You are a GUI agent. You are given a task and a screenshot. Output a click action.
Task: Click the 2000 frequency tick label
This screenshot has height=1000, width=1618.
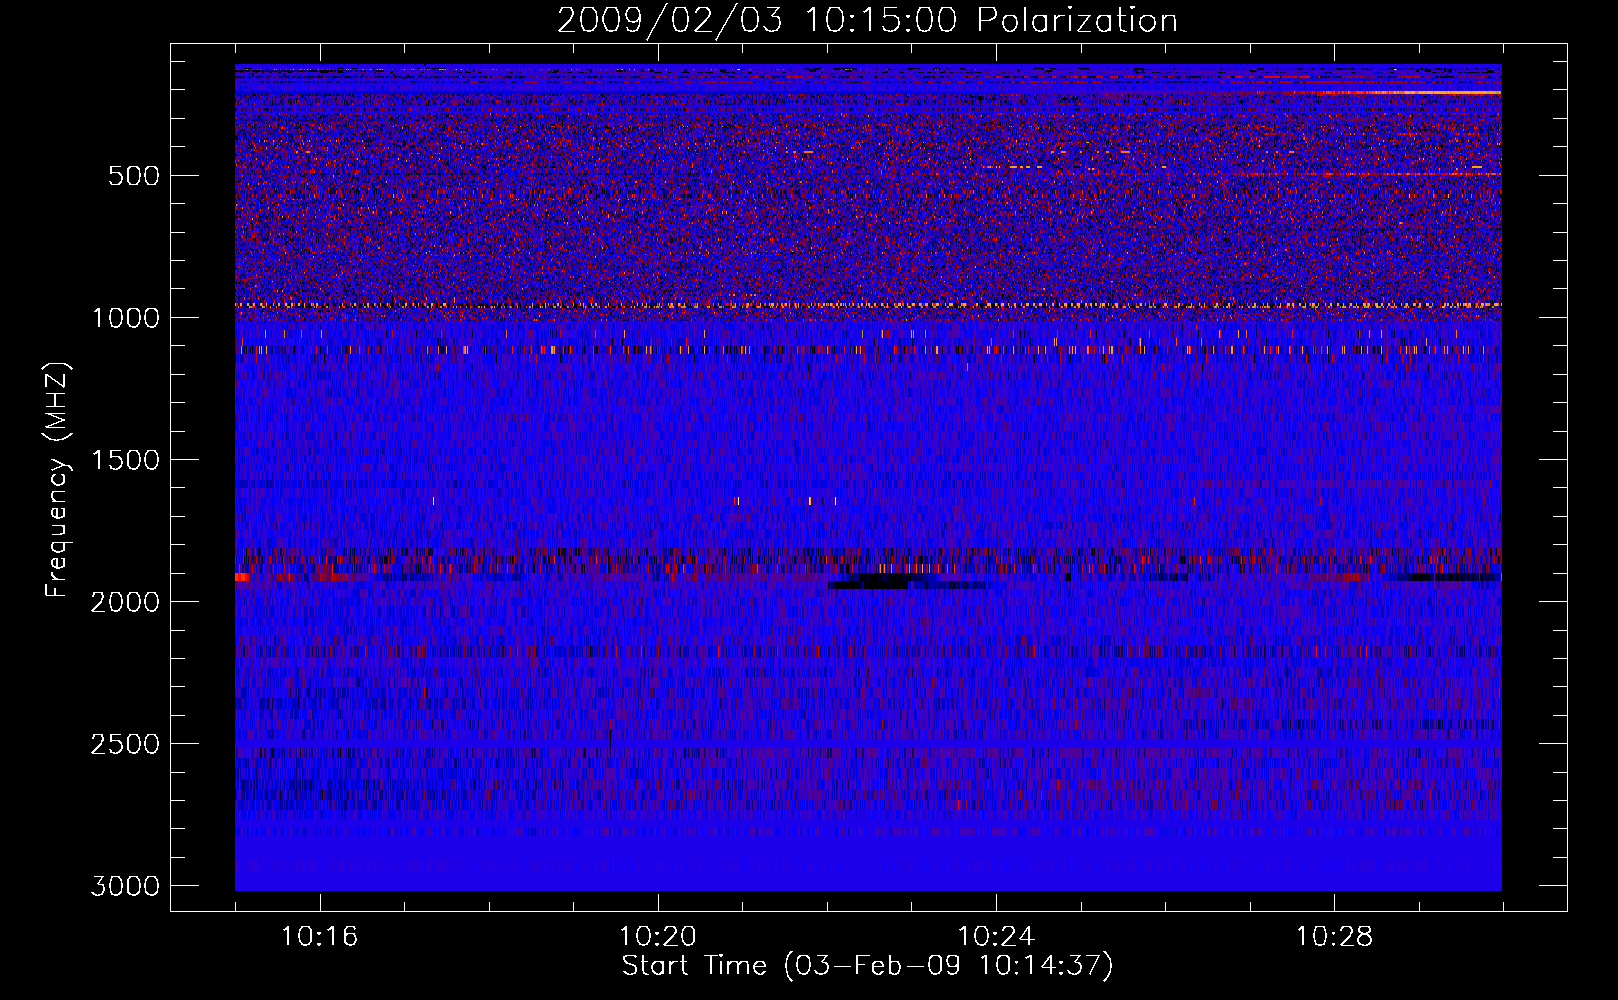coord(125,602)
